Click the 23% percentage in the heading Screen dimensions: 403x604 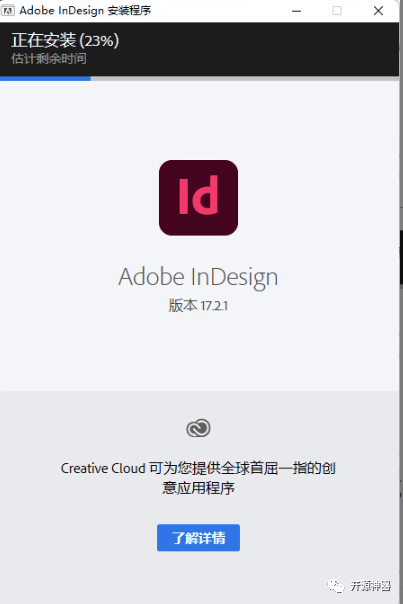(99, 40)
